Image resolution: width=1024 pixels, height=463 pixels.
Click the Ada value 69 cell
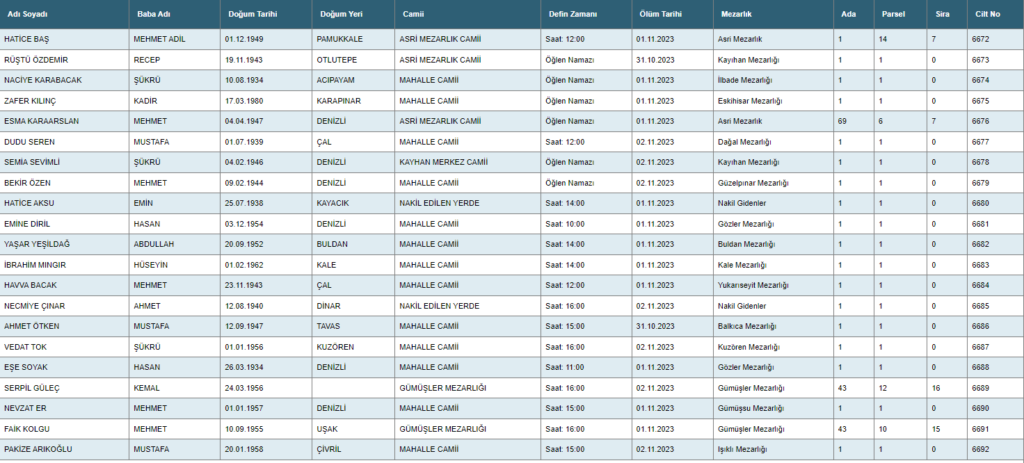click(843, 121)
